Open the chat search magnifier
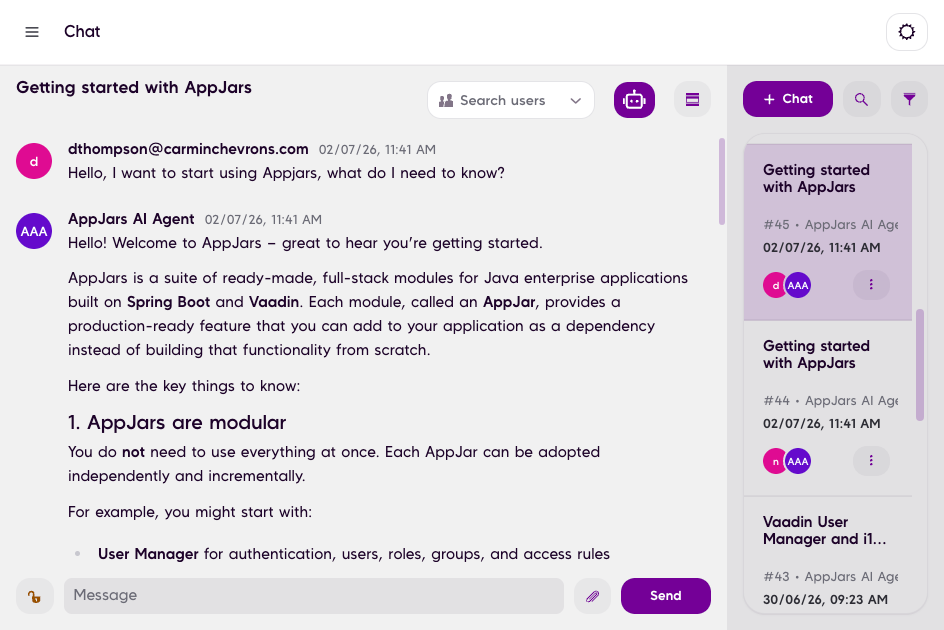The image size is (944, 630). (x=862, y=99)
